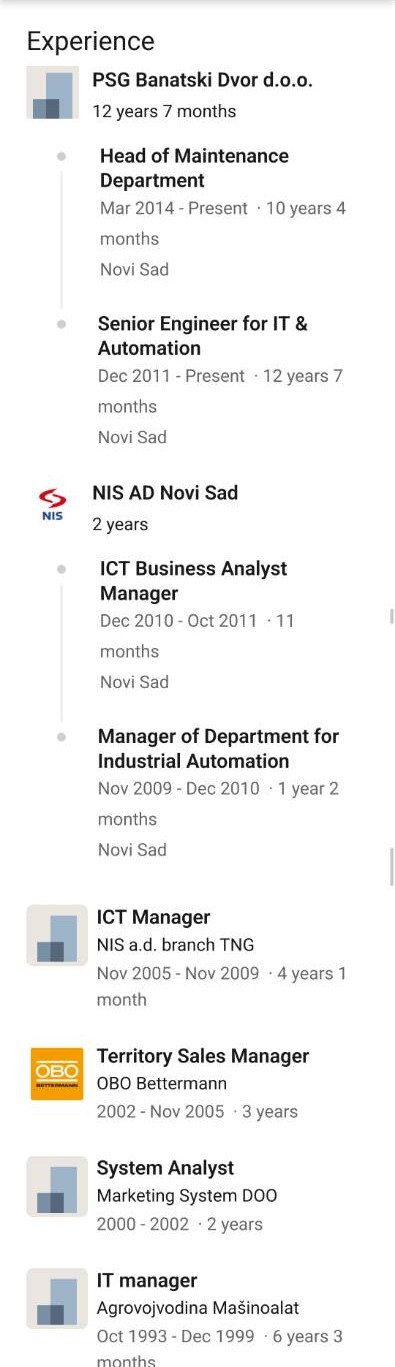The width and height of the screenshot is (395, 1367).
Task: Click placeholder logo beside IT manager
Action: click(57, 1298)
